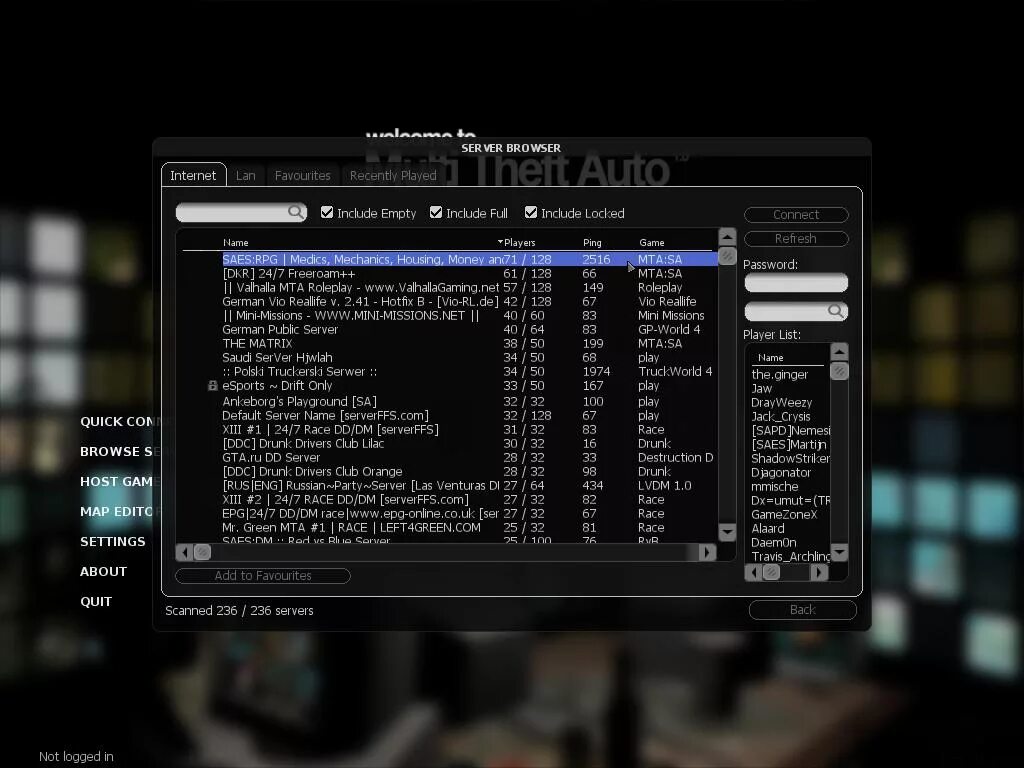
Task: Select Quit in the main menu
Action: tap(96, 601)
